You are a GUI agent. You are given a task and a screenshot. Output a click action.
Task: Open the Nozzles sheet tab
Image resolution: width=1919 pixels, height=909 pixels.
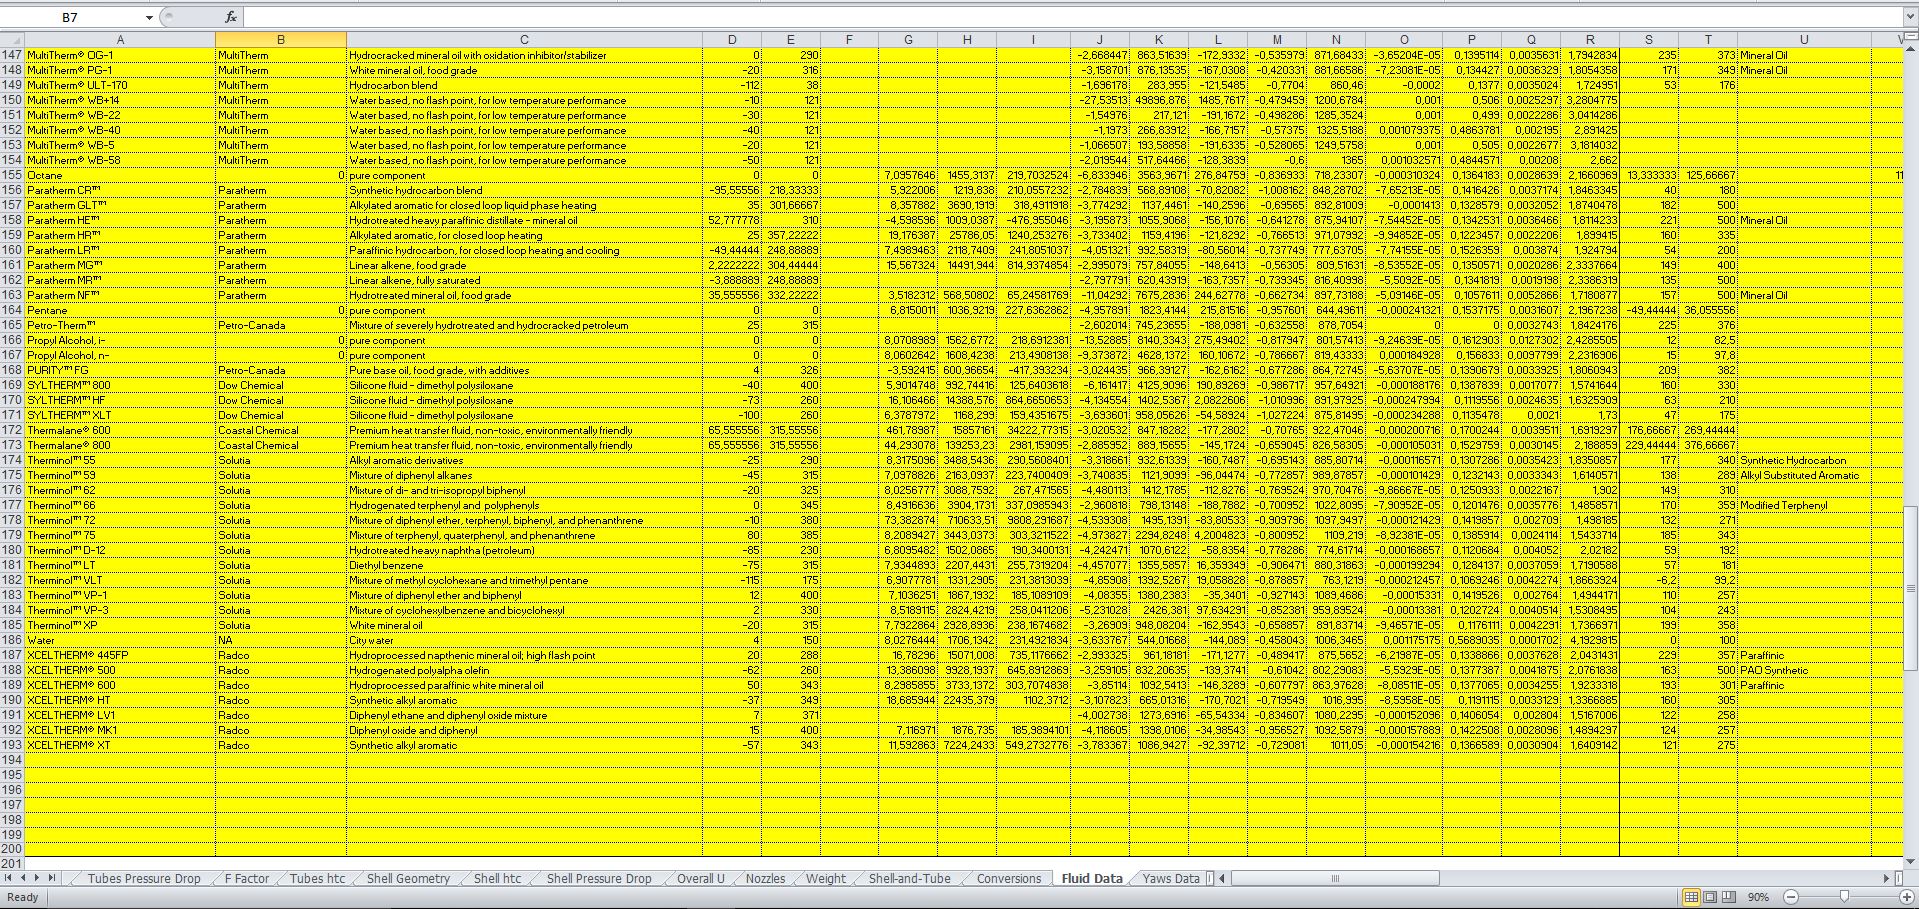765,878
